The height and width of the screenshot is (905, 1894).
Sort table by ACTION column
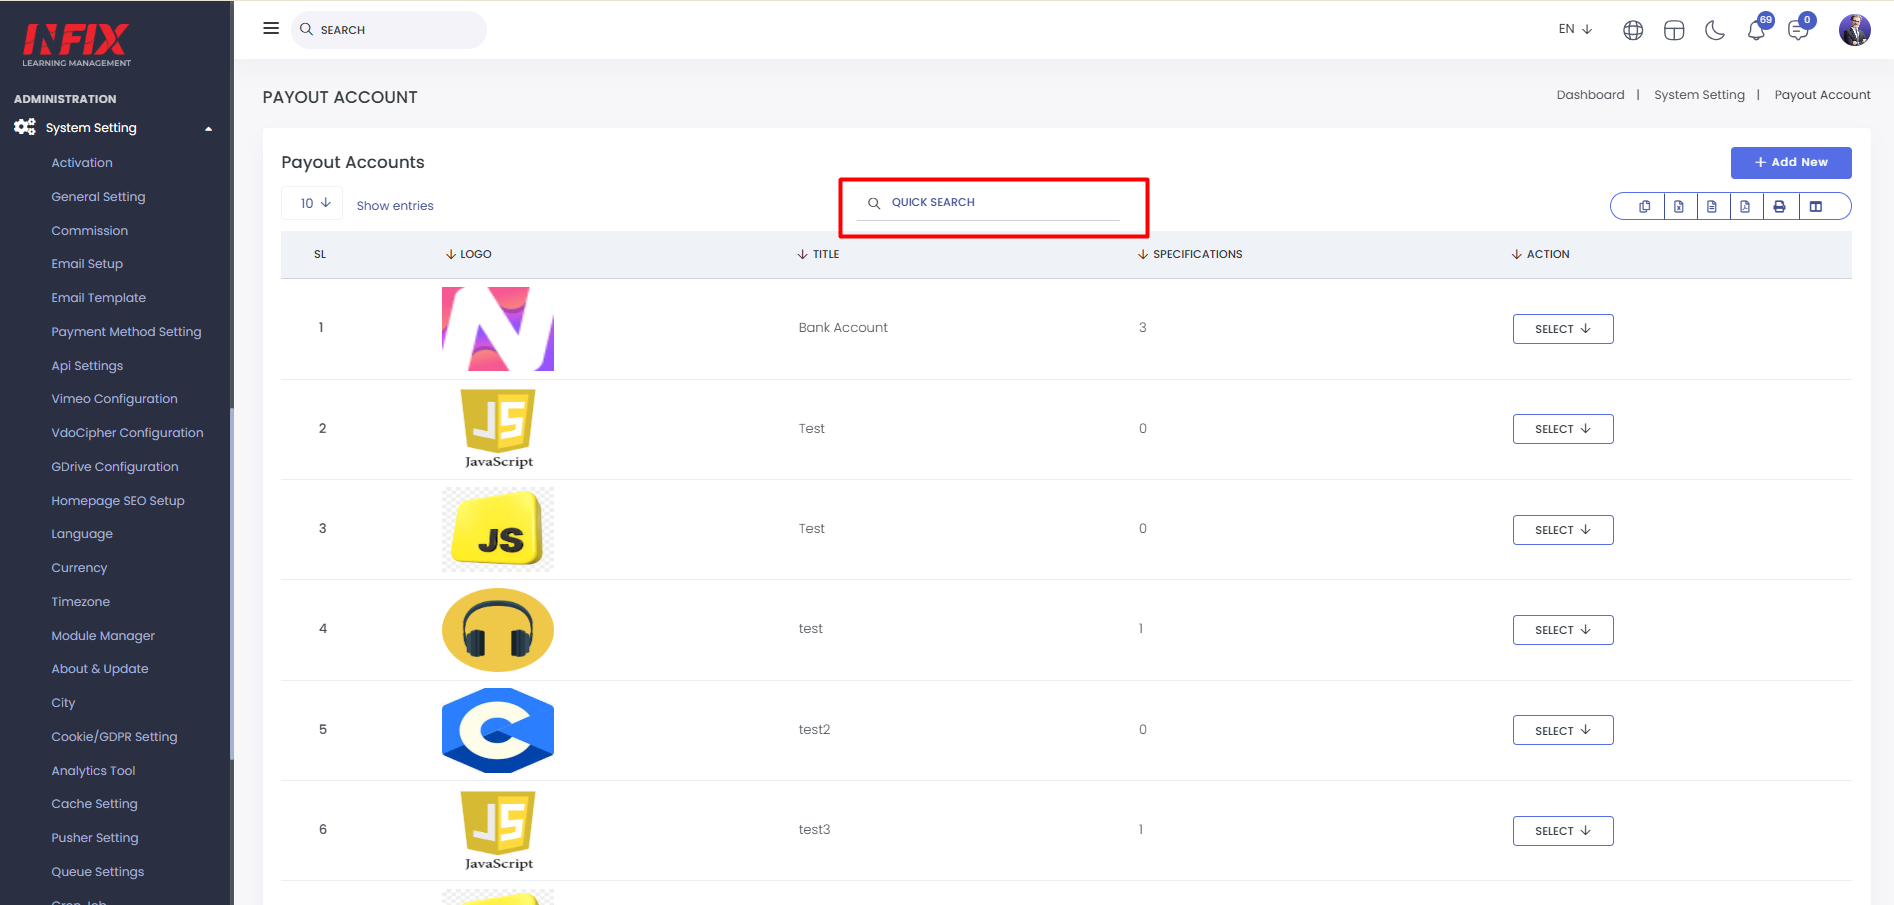click(x=1540, y=254)
